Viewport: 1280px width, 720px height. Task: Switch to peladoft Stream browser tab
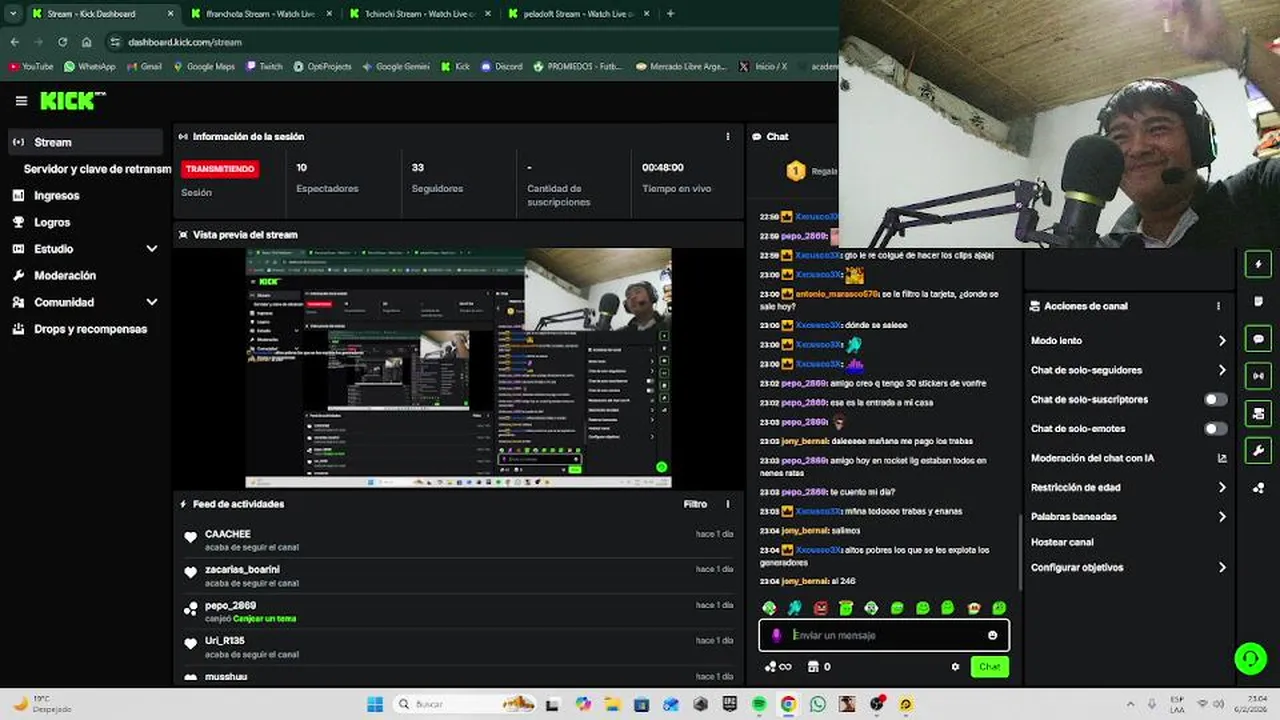click(x=577, y=14)
